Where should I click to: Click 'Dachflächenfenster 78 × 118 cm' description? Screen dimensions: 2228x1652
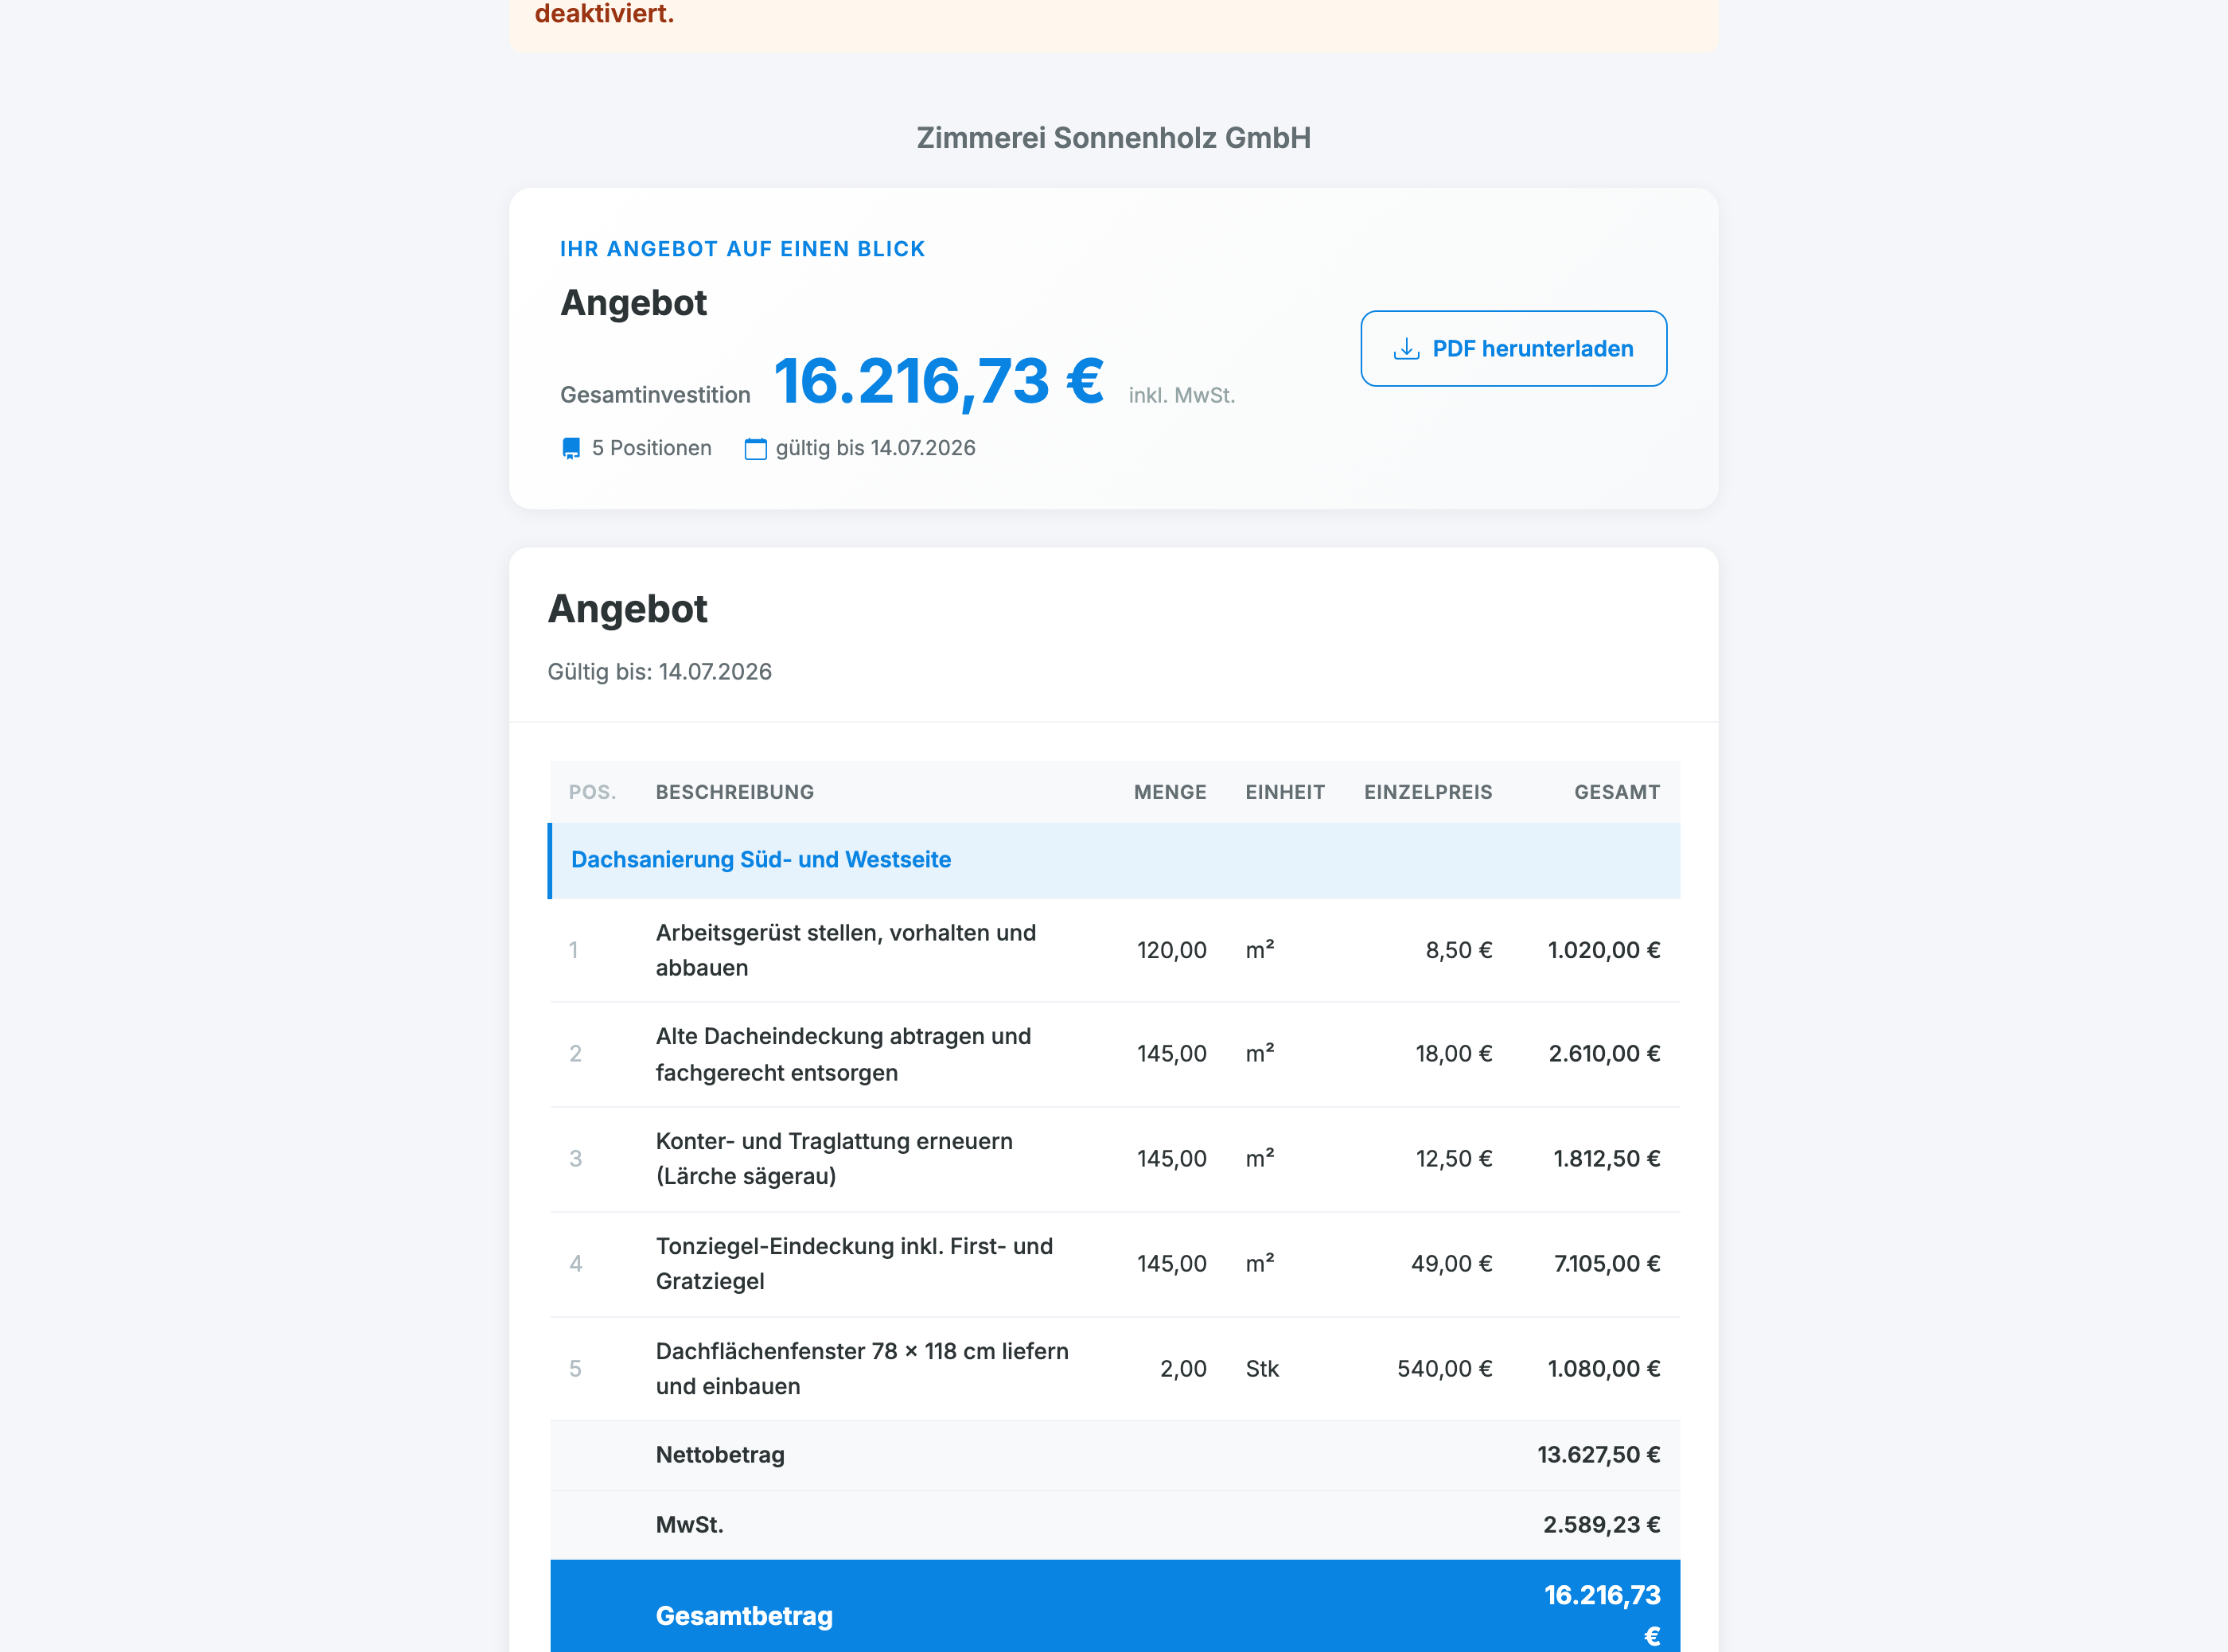click(862, 1368)
